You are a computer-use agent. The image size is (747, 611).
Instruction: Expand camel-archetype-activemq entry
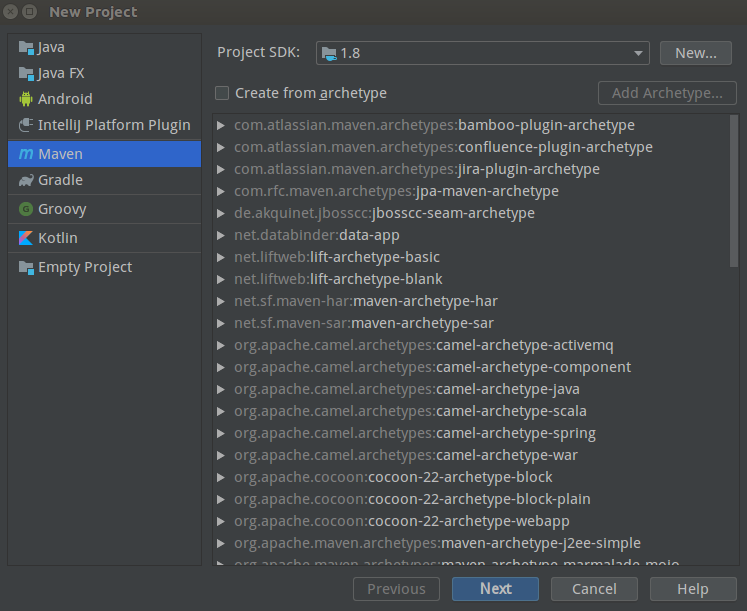click(x=221, y=345)
